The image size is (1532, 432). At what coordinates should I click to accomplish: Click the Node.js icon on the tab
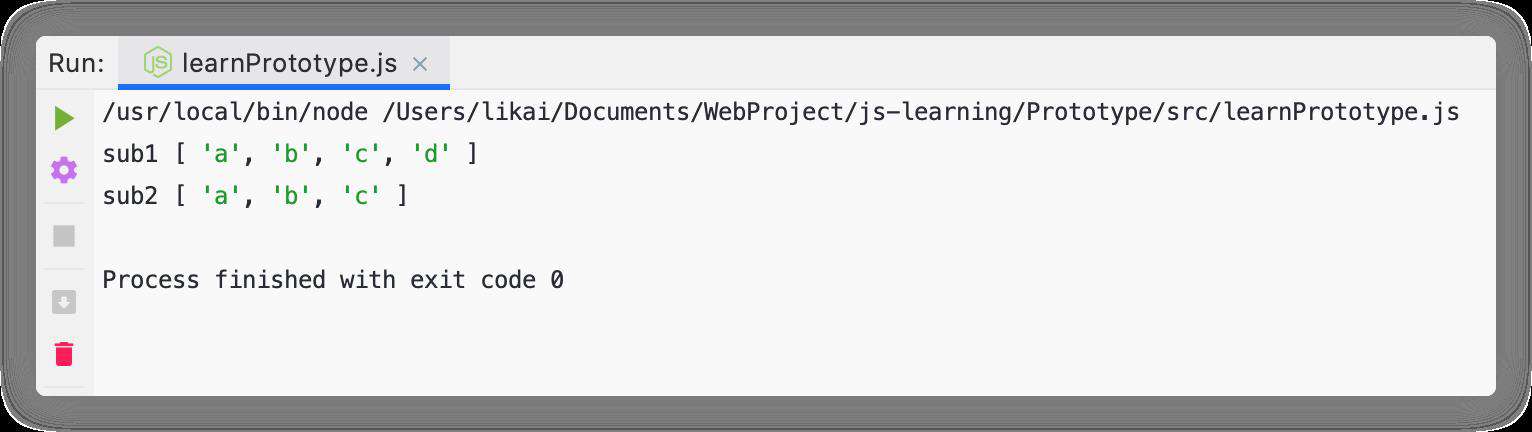pyautogui.click(x=158, y=63)
